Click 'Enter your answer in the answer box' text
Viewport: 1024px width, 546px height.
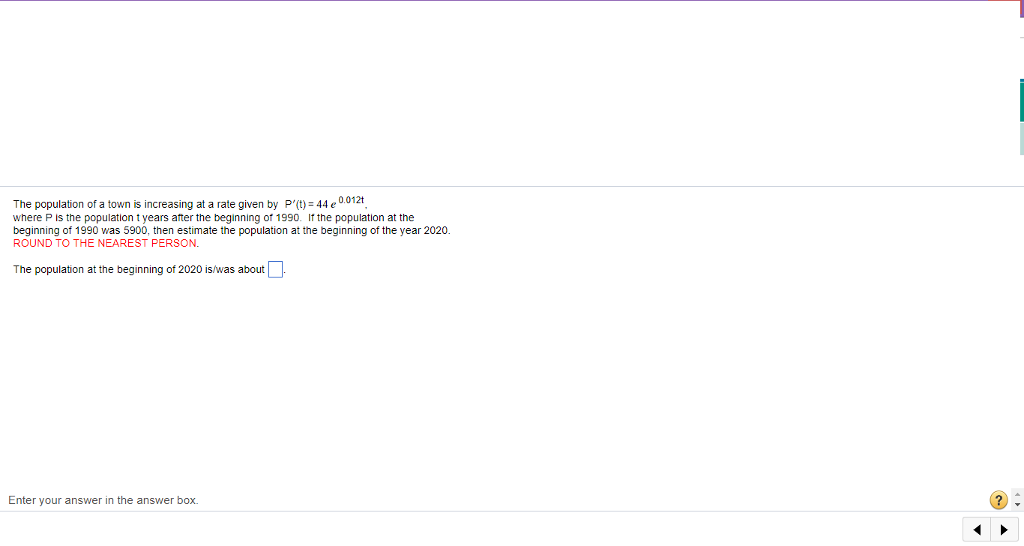[103, 500]
